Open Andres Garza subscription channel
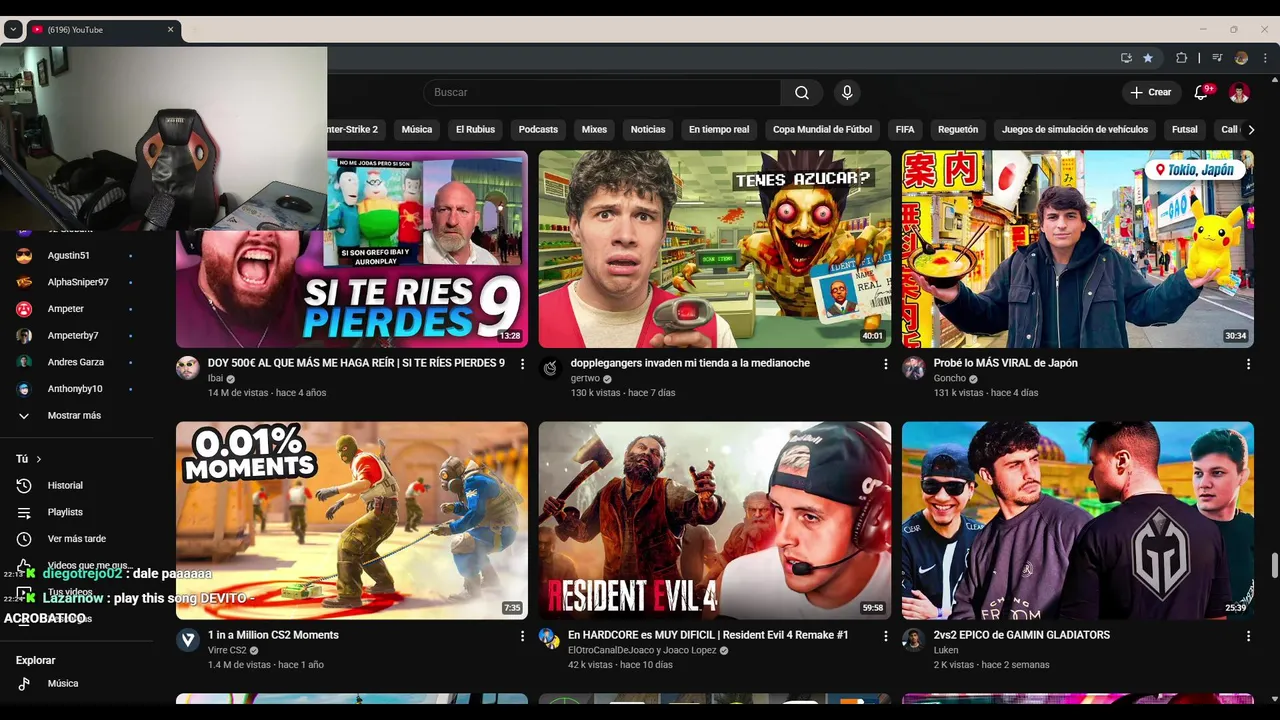 coord(76,362)
